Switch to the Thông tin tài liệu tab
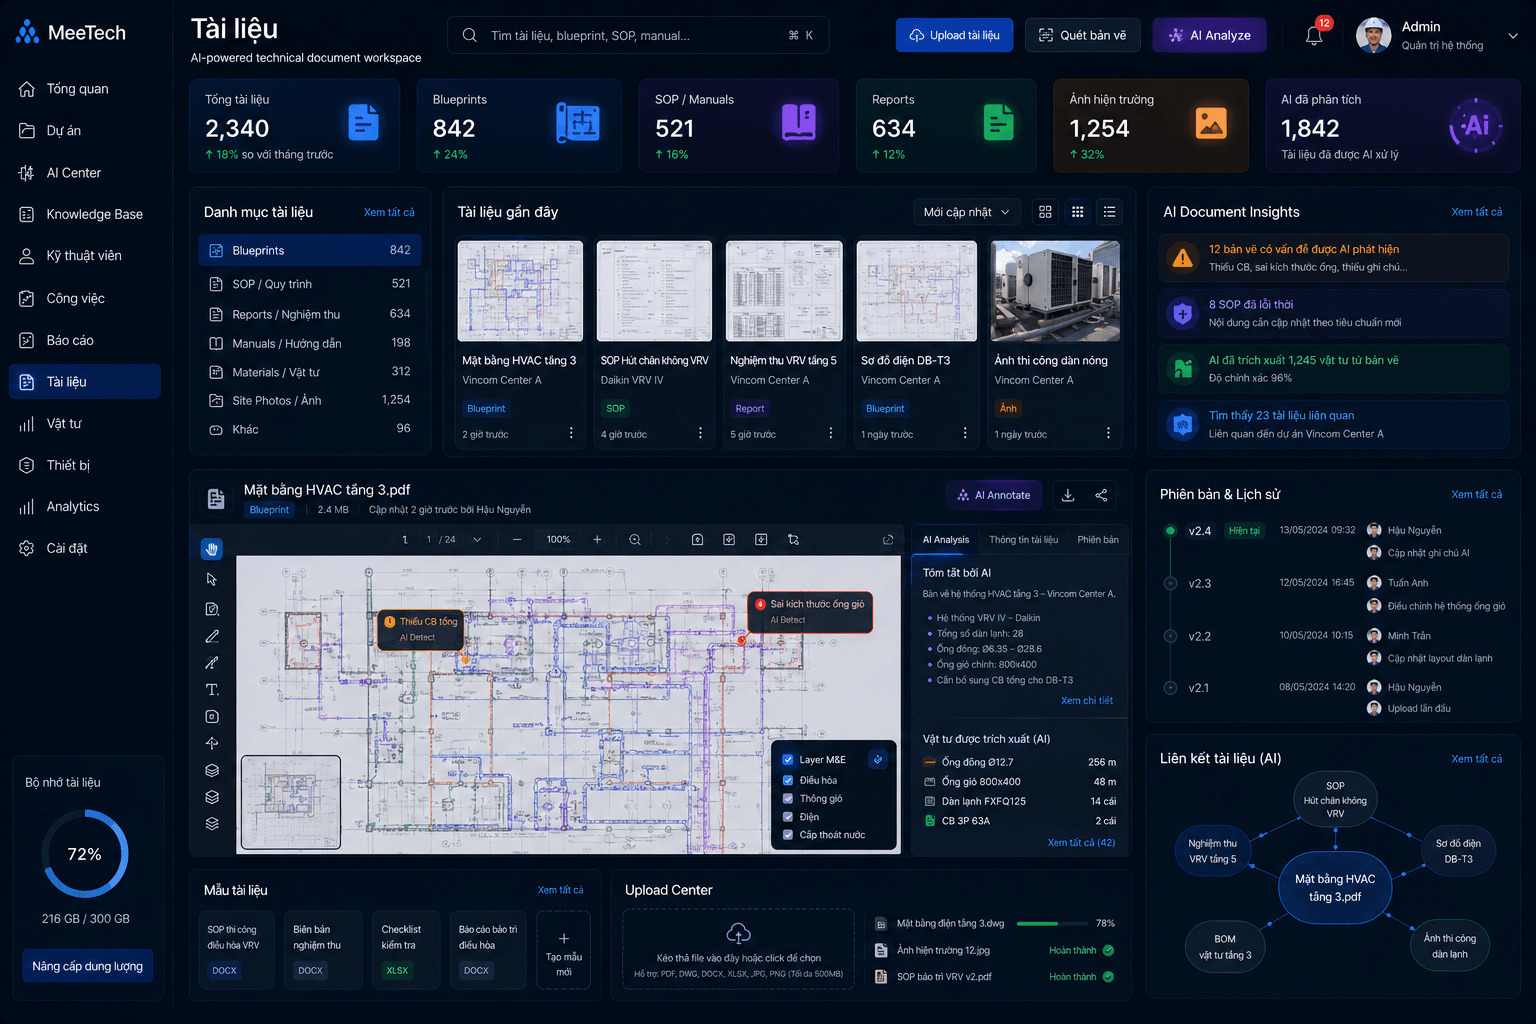The width and height of the screenshot is (1536, 1024). tap(1023, 540)
